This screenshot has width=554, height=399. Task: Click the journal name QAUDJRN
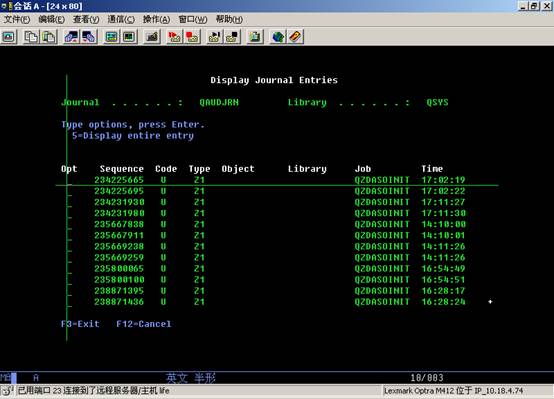point(219,102)
